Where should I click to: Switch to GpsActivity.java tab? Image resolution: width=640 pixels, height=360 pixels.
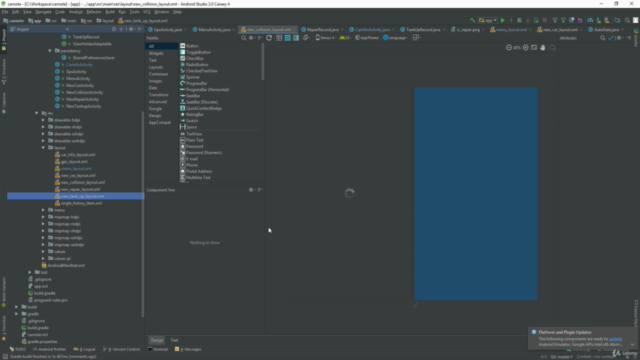pyautogui.click(x=168, y=30)
